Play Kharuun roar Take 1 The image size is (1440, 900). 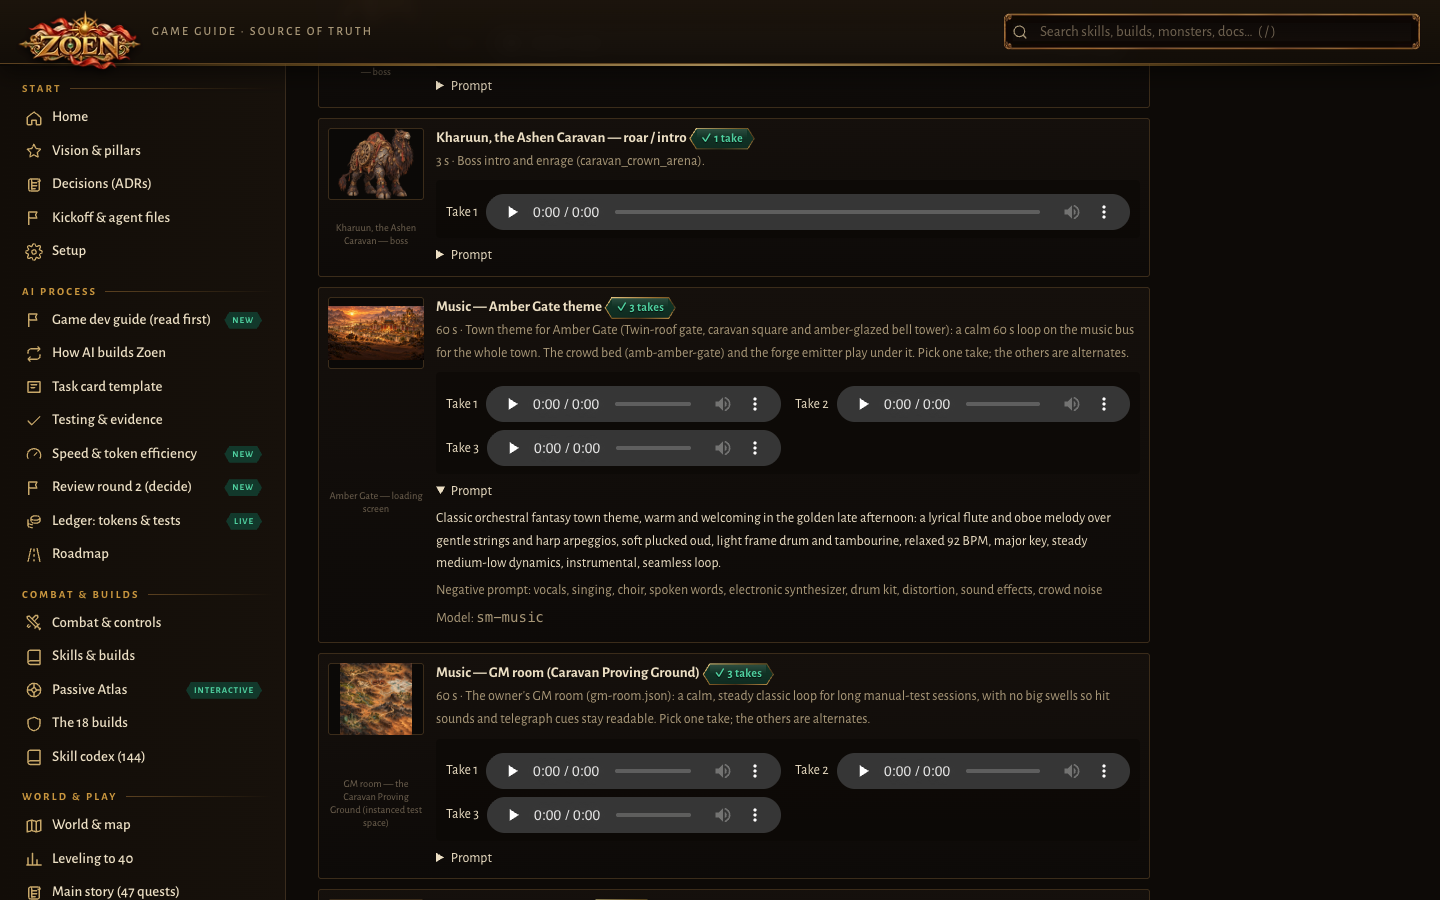coord(512,212)
